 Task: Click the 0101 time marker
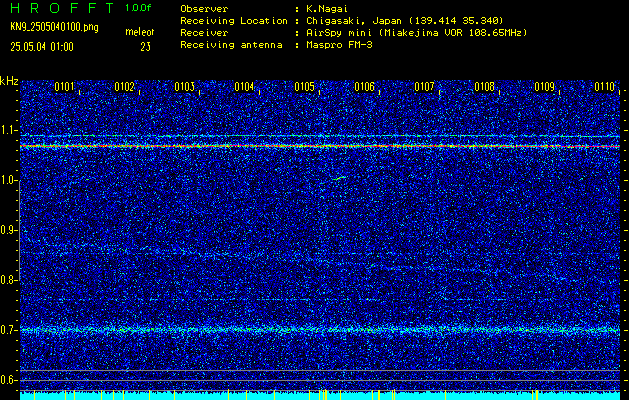(x=65, y=87)
